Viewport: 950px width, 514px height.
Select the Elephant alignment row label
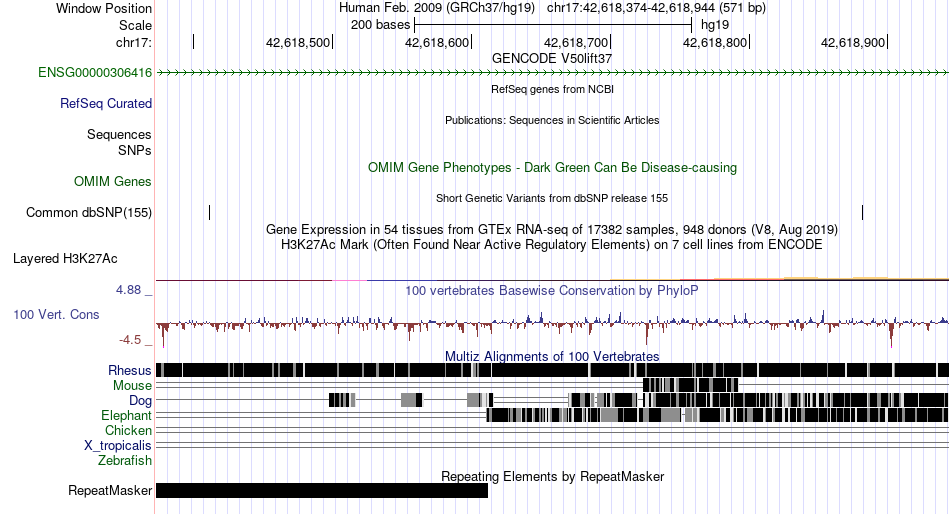[126, 415]
